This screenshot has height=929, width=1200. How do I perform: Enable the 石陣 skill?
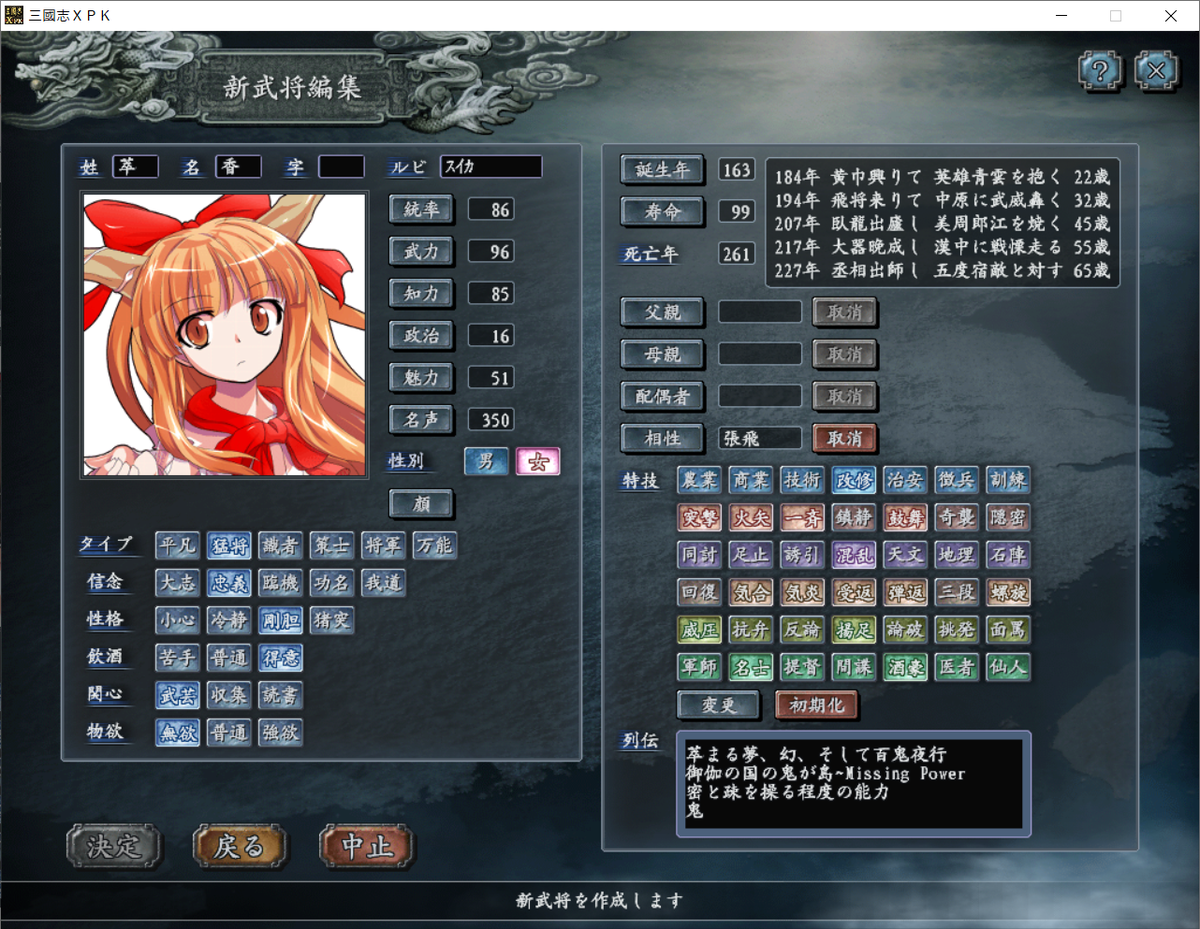tap(1008, 555)
